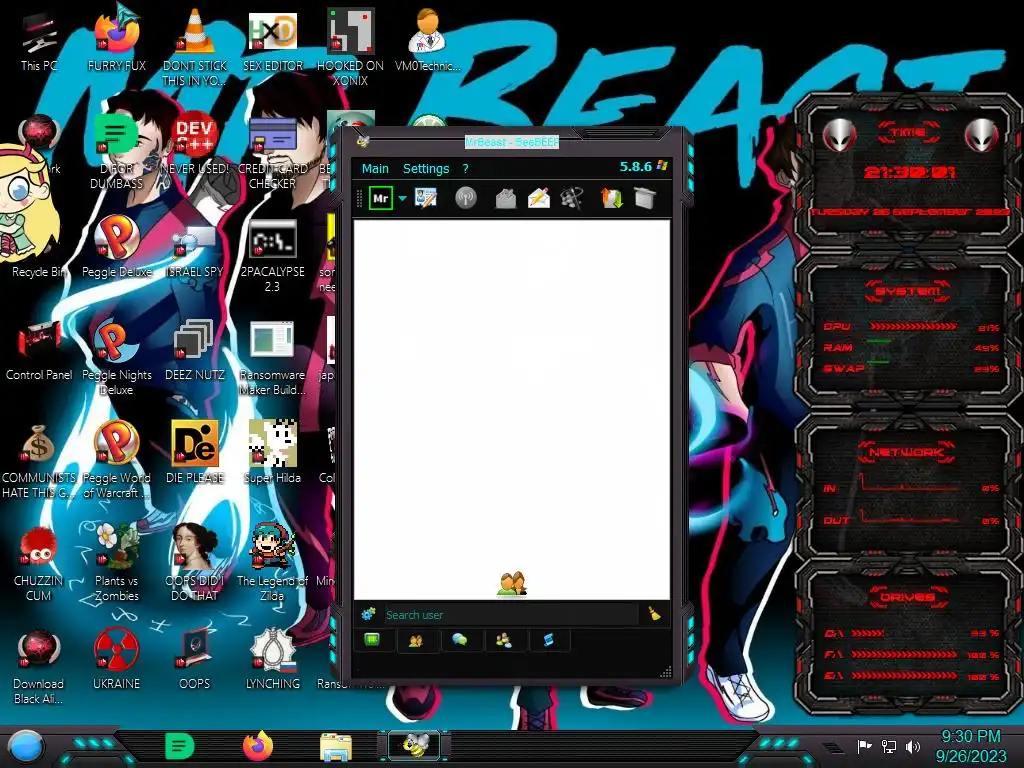1024x768 pixels.
Task: Open the edit profile icon in BeeBEEP toolbar
Action: coord(425,198)
